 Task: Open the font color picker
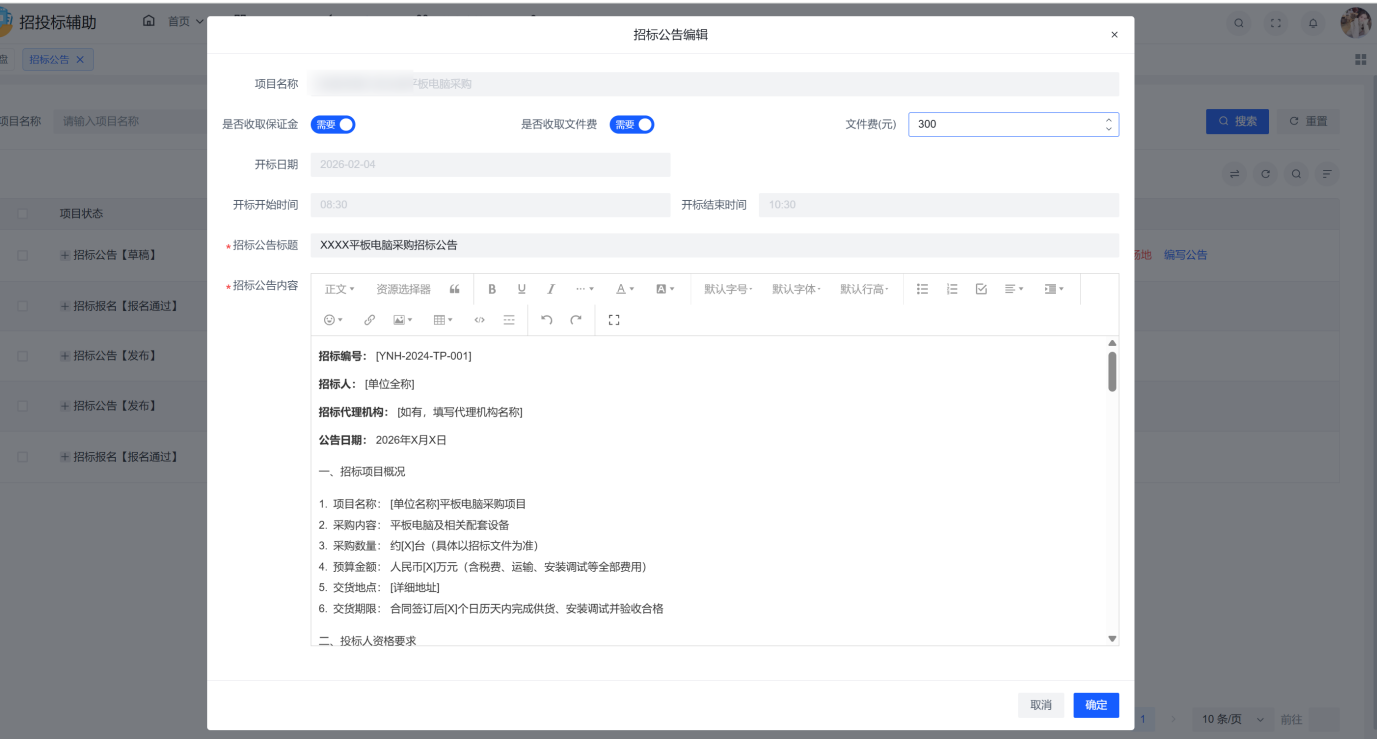pyautogui.click(x=622, y=288)
